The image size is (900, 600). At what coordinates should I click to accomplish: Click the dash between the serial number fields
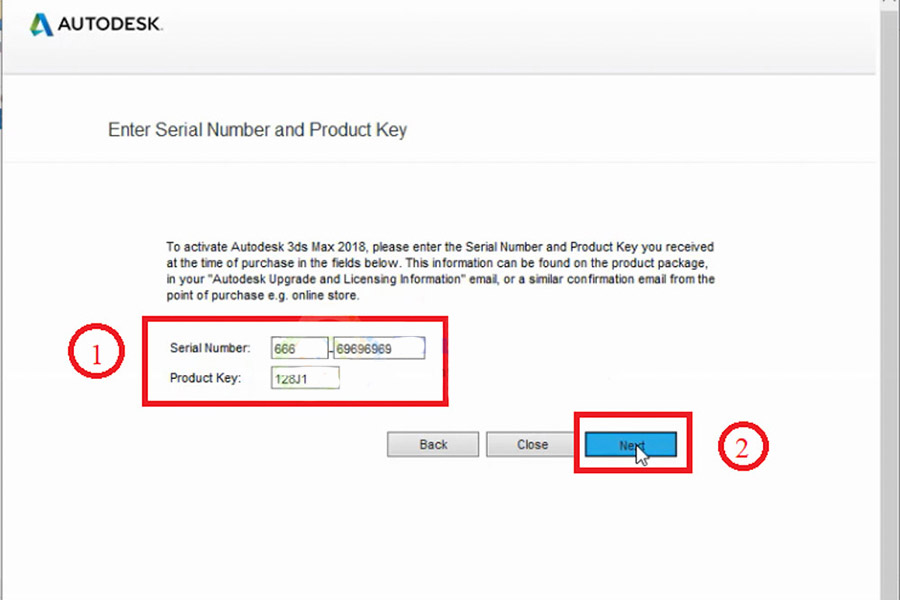[331, 349]
